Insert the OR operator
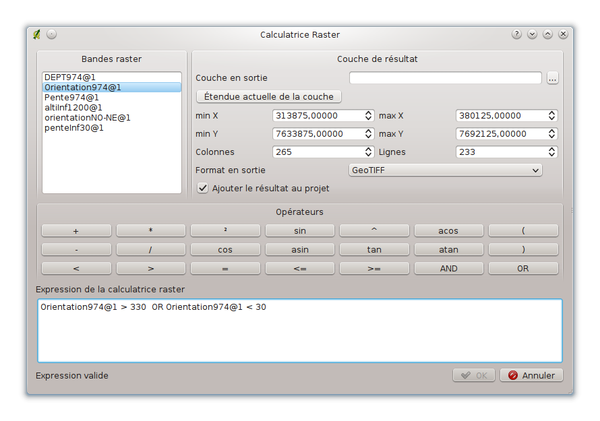 523,268
